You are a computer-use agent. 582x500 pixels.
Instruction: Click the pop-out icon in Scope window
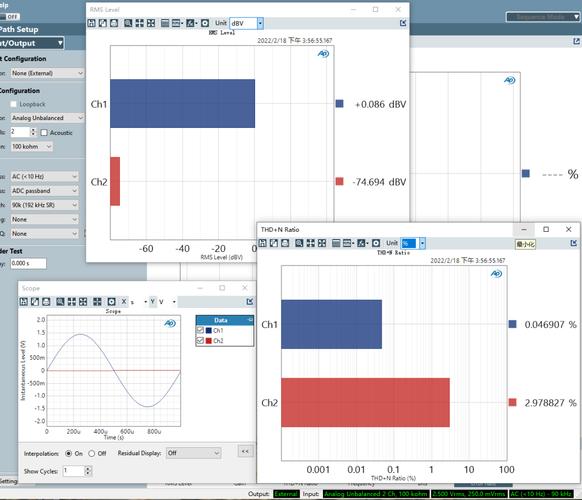(250, 301)
